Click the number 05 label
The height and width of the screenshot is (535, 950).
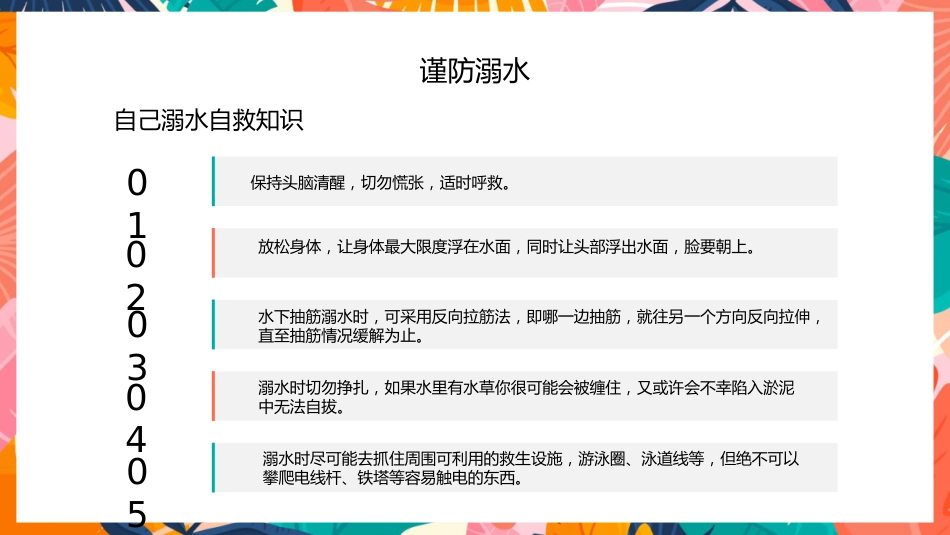[137, 493]
